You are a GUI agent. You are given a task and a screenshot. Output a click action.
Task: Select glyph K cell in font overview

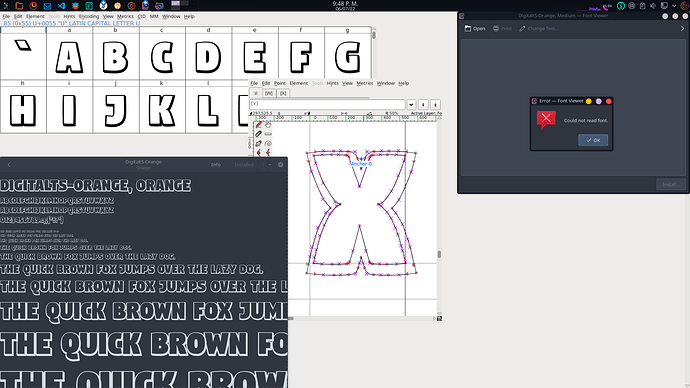pos(162,110)
